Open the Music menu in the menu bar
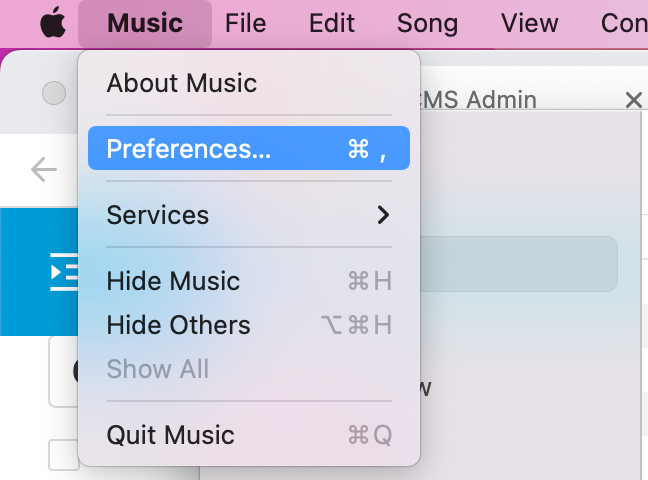The width and height of the screenshot is (648, 480). [x=145, y=23]
